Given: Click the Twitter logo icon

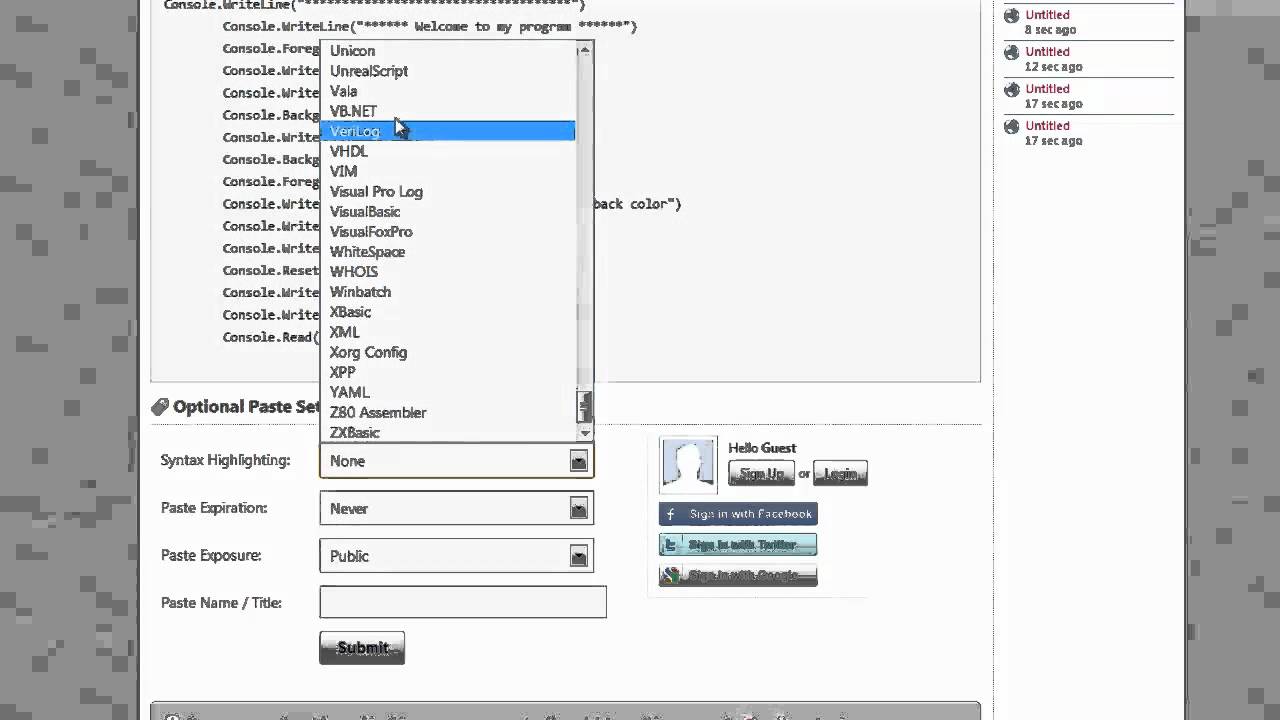Looking at the screenshot, I should pos(671,545).
